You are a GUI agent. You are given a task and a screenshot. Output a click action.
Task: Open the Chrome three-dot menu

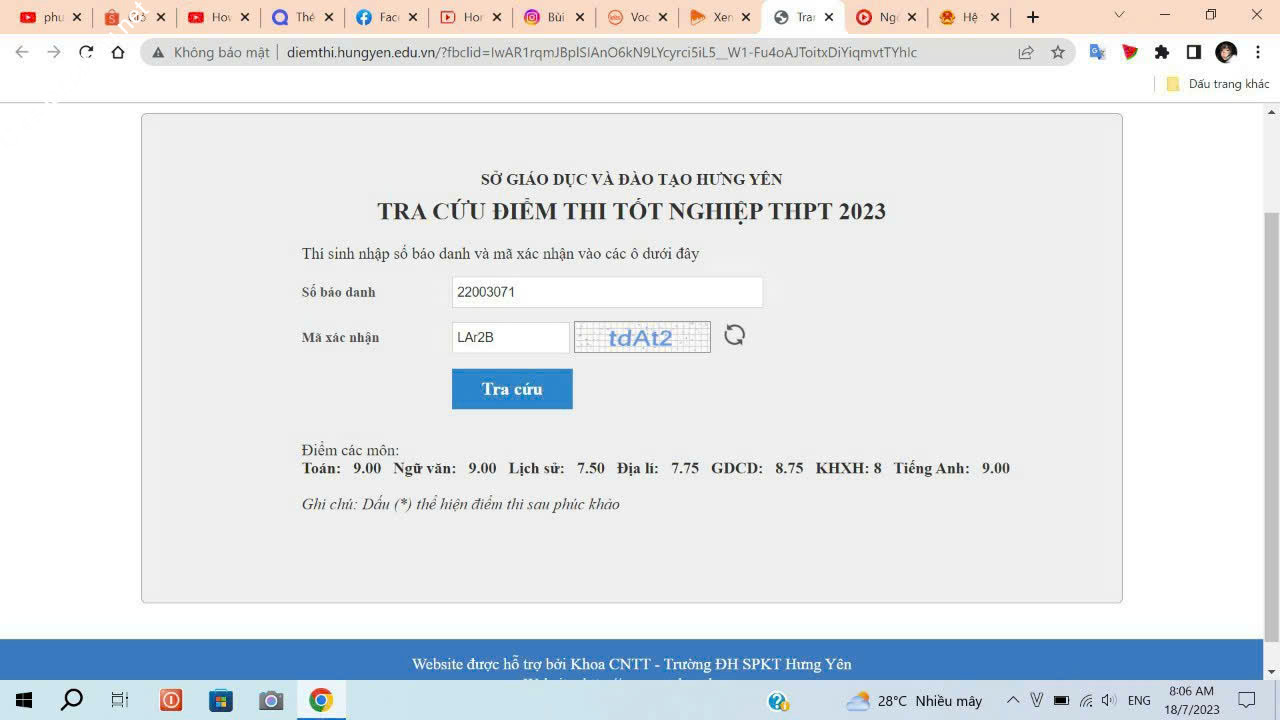point(1258,53)
